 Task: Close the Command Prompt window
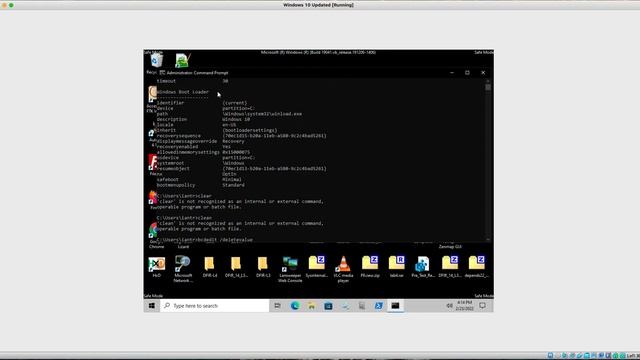point(483,73)
